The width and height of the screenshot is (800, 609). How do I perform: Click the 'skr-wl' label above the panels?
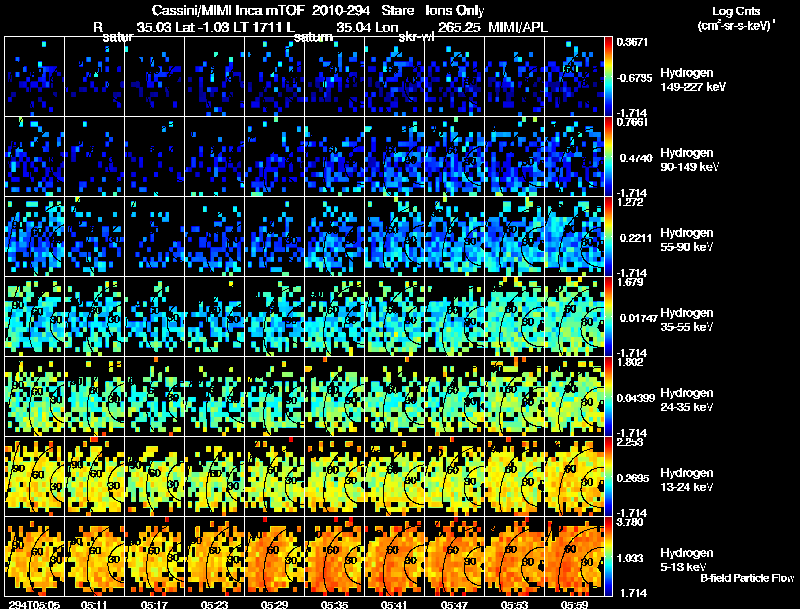[416, 37]
